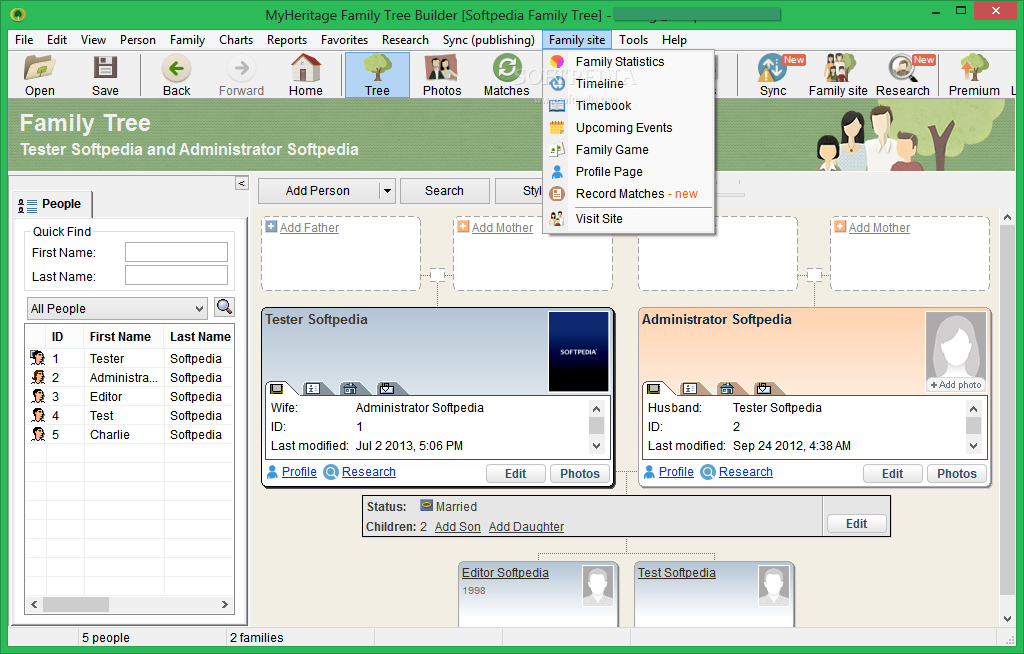The image size is (1024, 654).
Task: Click Tester Softpedia's photo thumbnail
Action: coord(578,352)
